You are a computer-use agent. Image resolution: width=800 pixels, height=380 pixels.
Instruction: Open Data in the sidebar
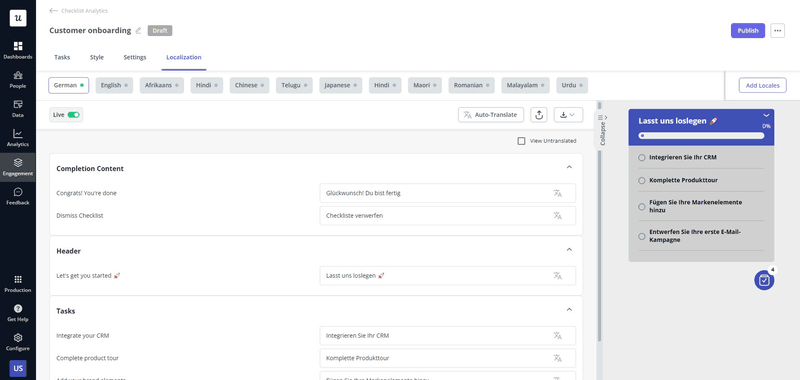[18, 109]
